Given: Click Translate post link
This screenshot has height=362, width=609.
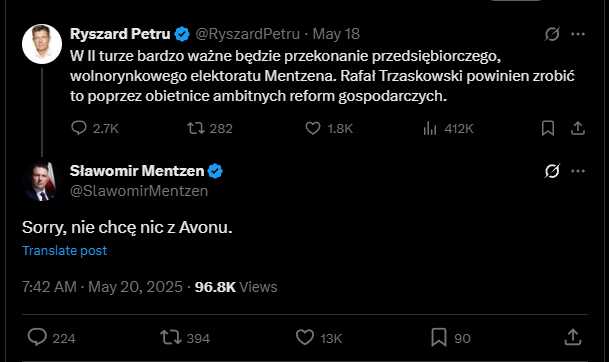Looking at the screenshot, I should pyautogui.click(x=64, y=251).
